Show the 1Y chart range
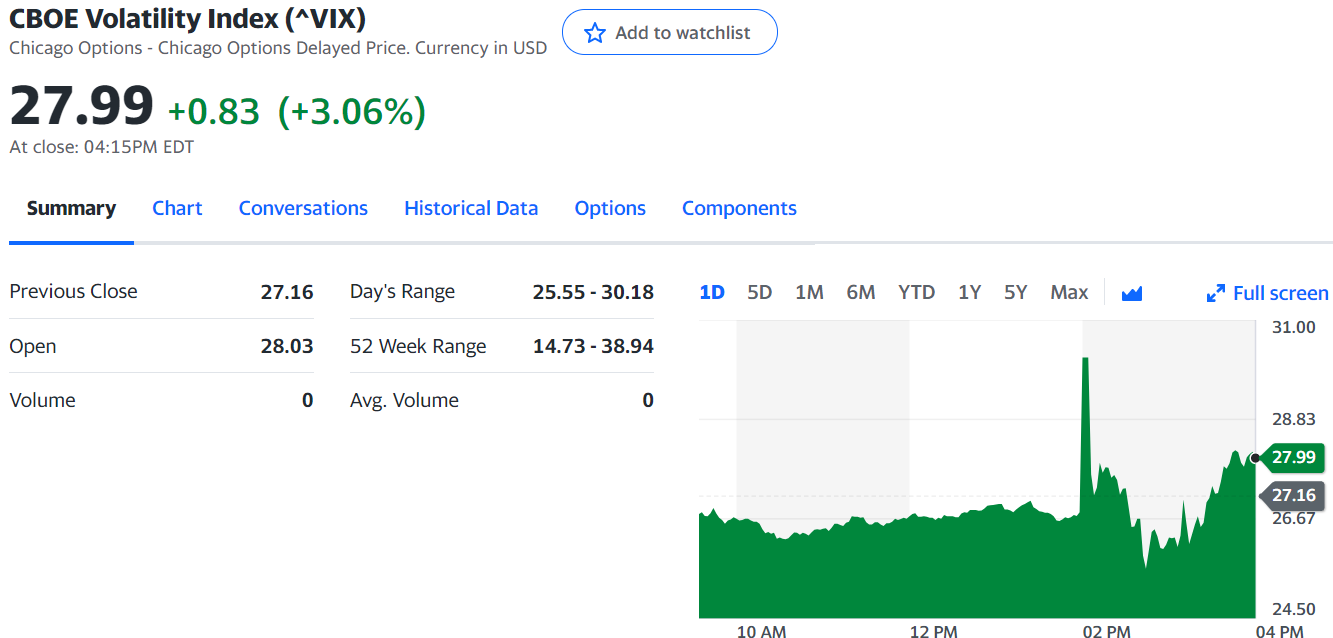The image size is (1333, 638). [x=969, y=292]
